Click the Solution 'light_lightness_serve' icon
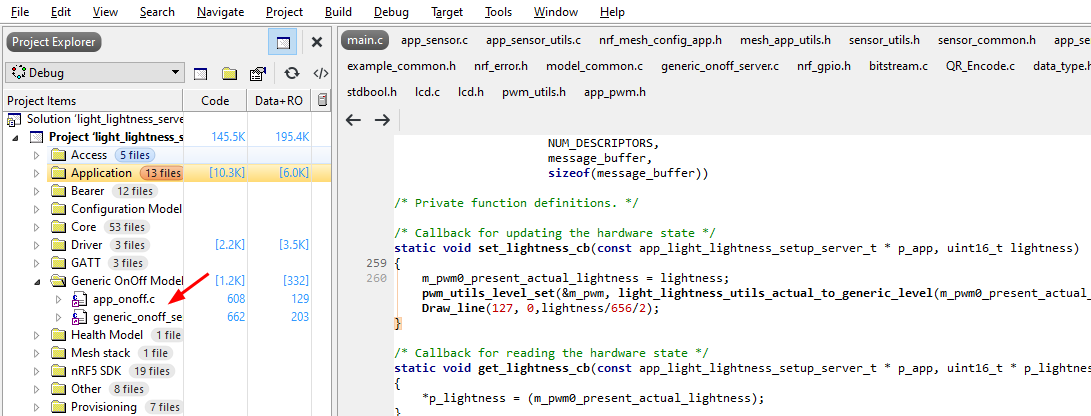Image resolution: width=1091 pixels, height=416 pixels. [15, 120]
